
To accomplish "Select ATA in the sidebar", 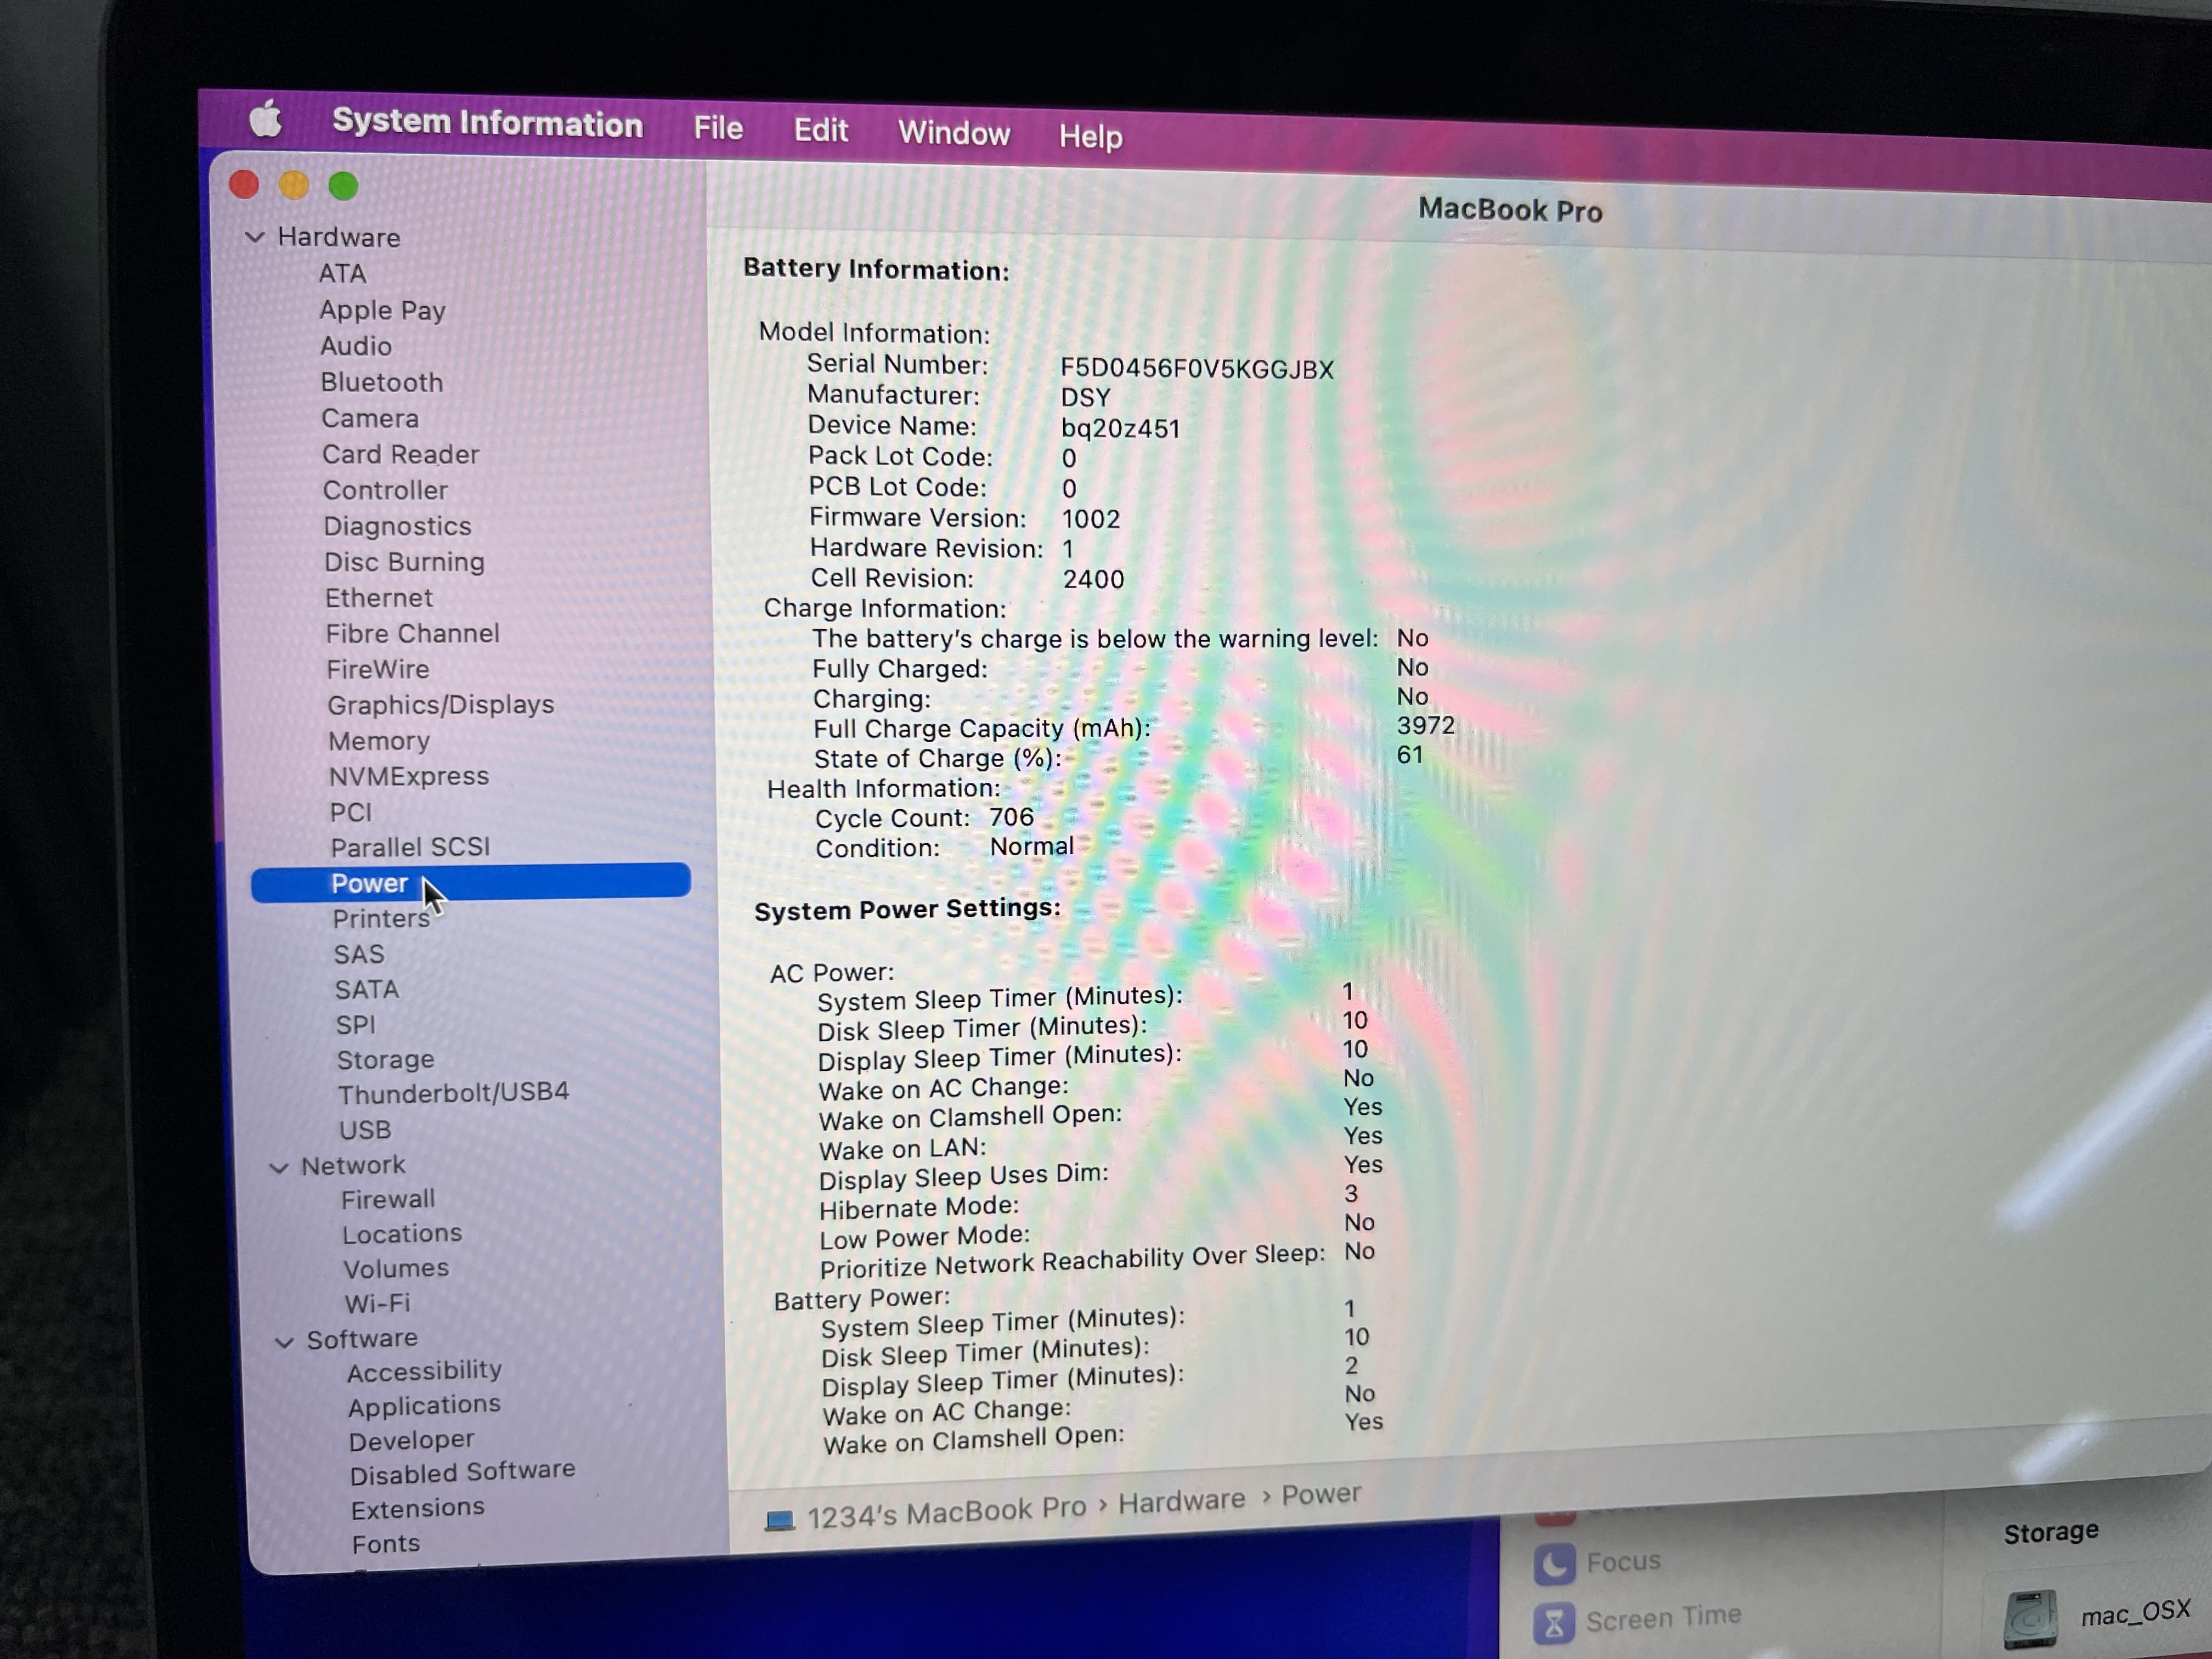I will point(342,273).
